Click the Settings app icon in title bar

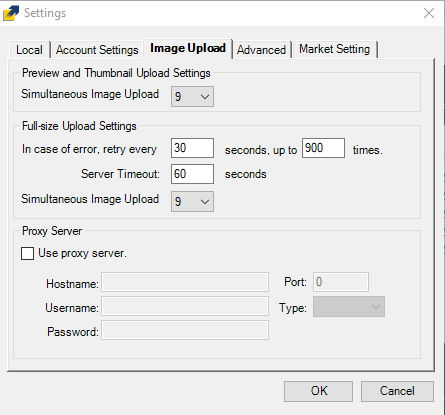[11, 13]
